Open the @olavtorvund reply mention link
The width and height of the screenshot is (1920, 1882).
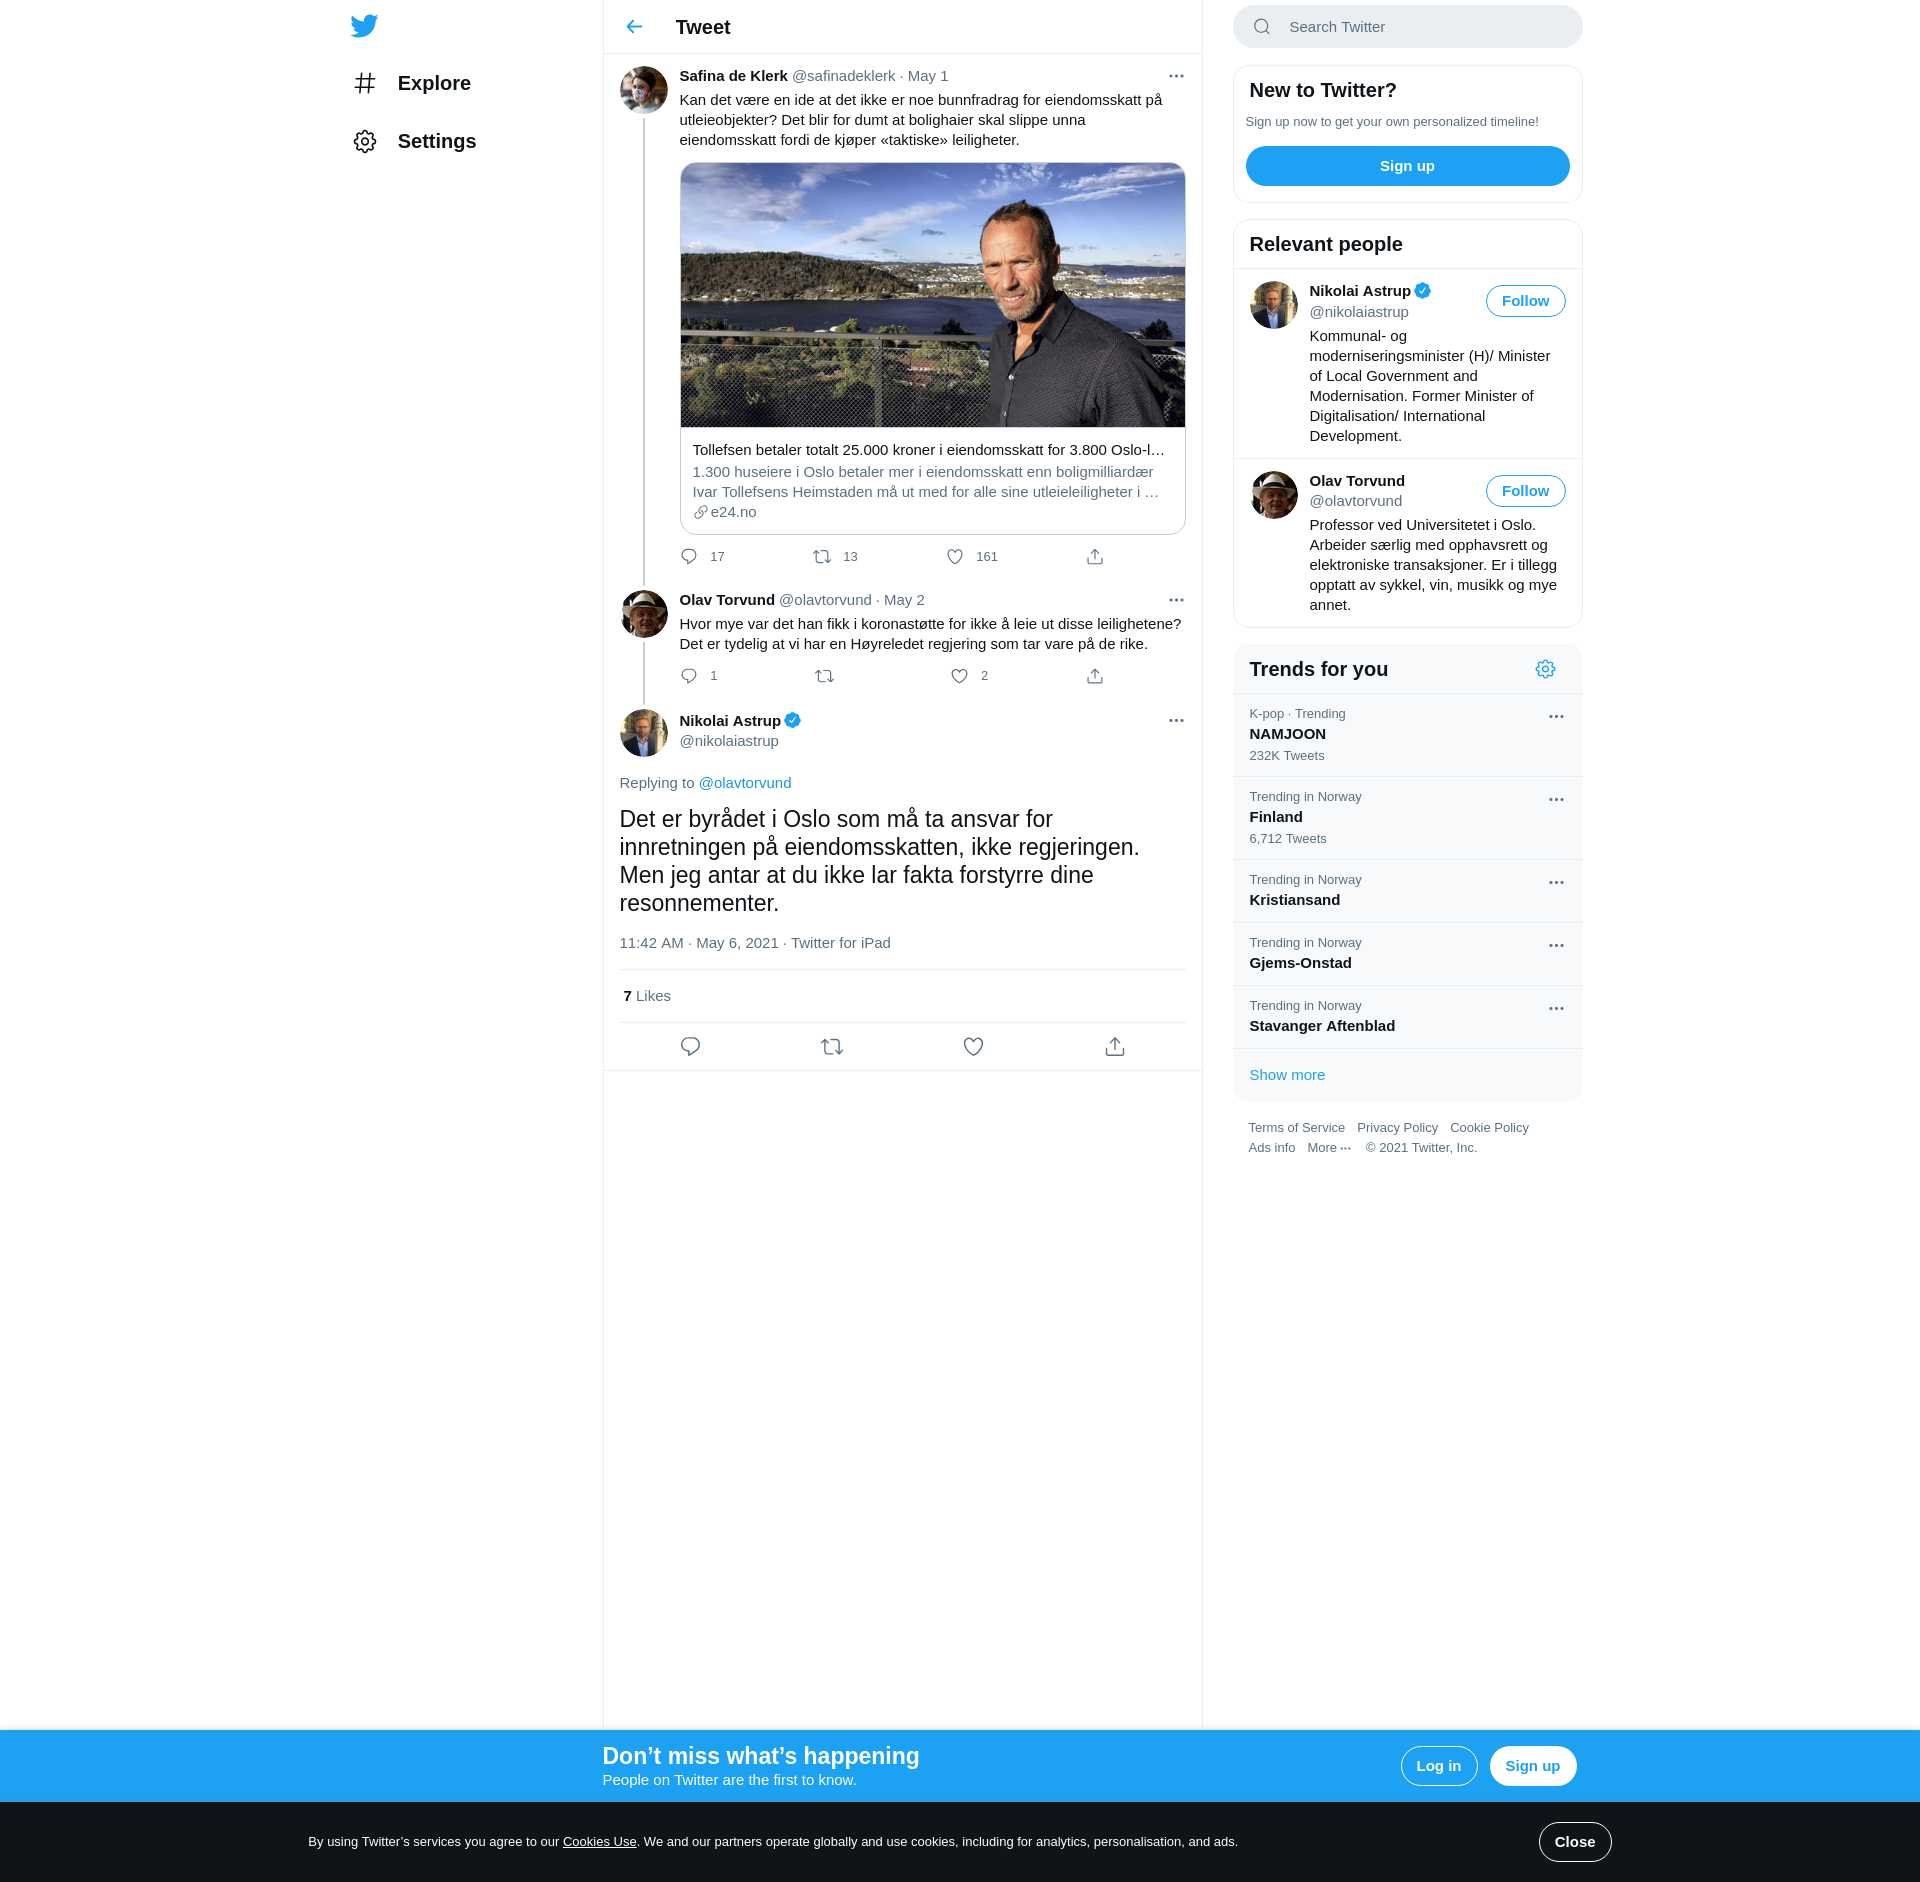click(745, 783)
